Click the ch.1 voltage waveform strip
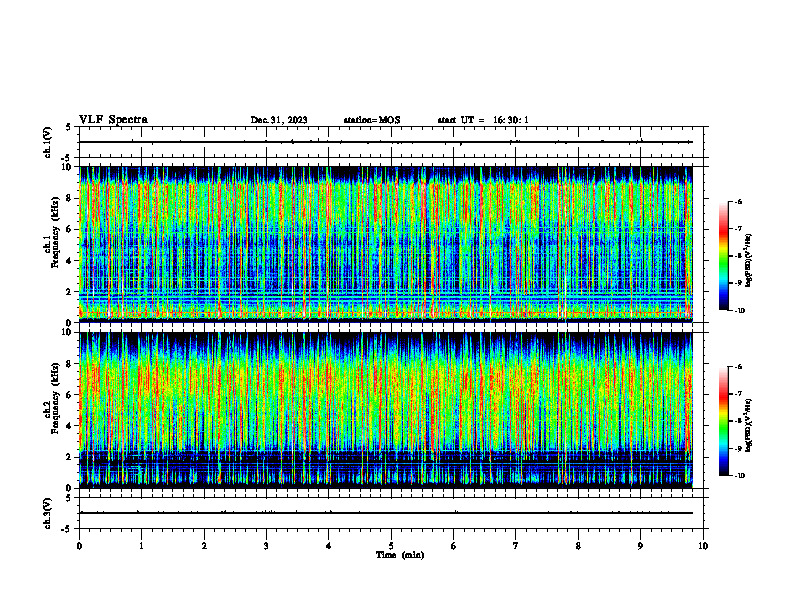 393,142
